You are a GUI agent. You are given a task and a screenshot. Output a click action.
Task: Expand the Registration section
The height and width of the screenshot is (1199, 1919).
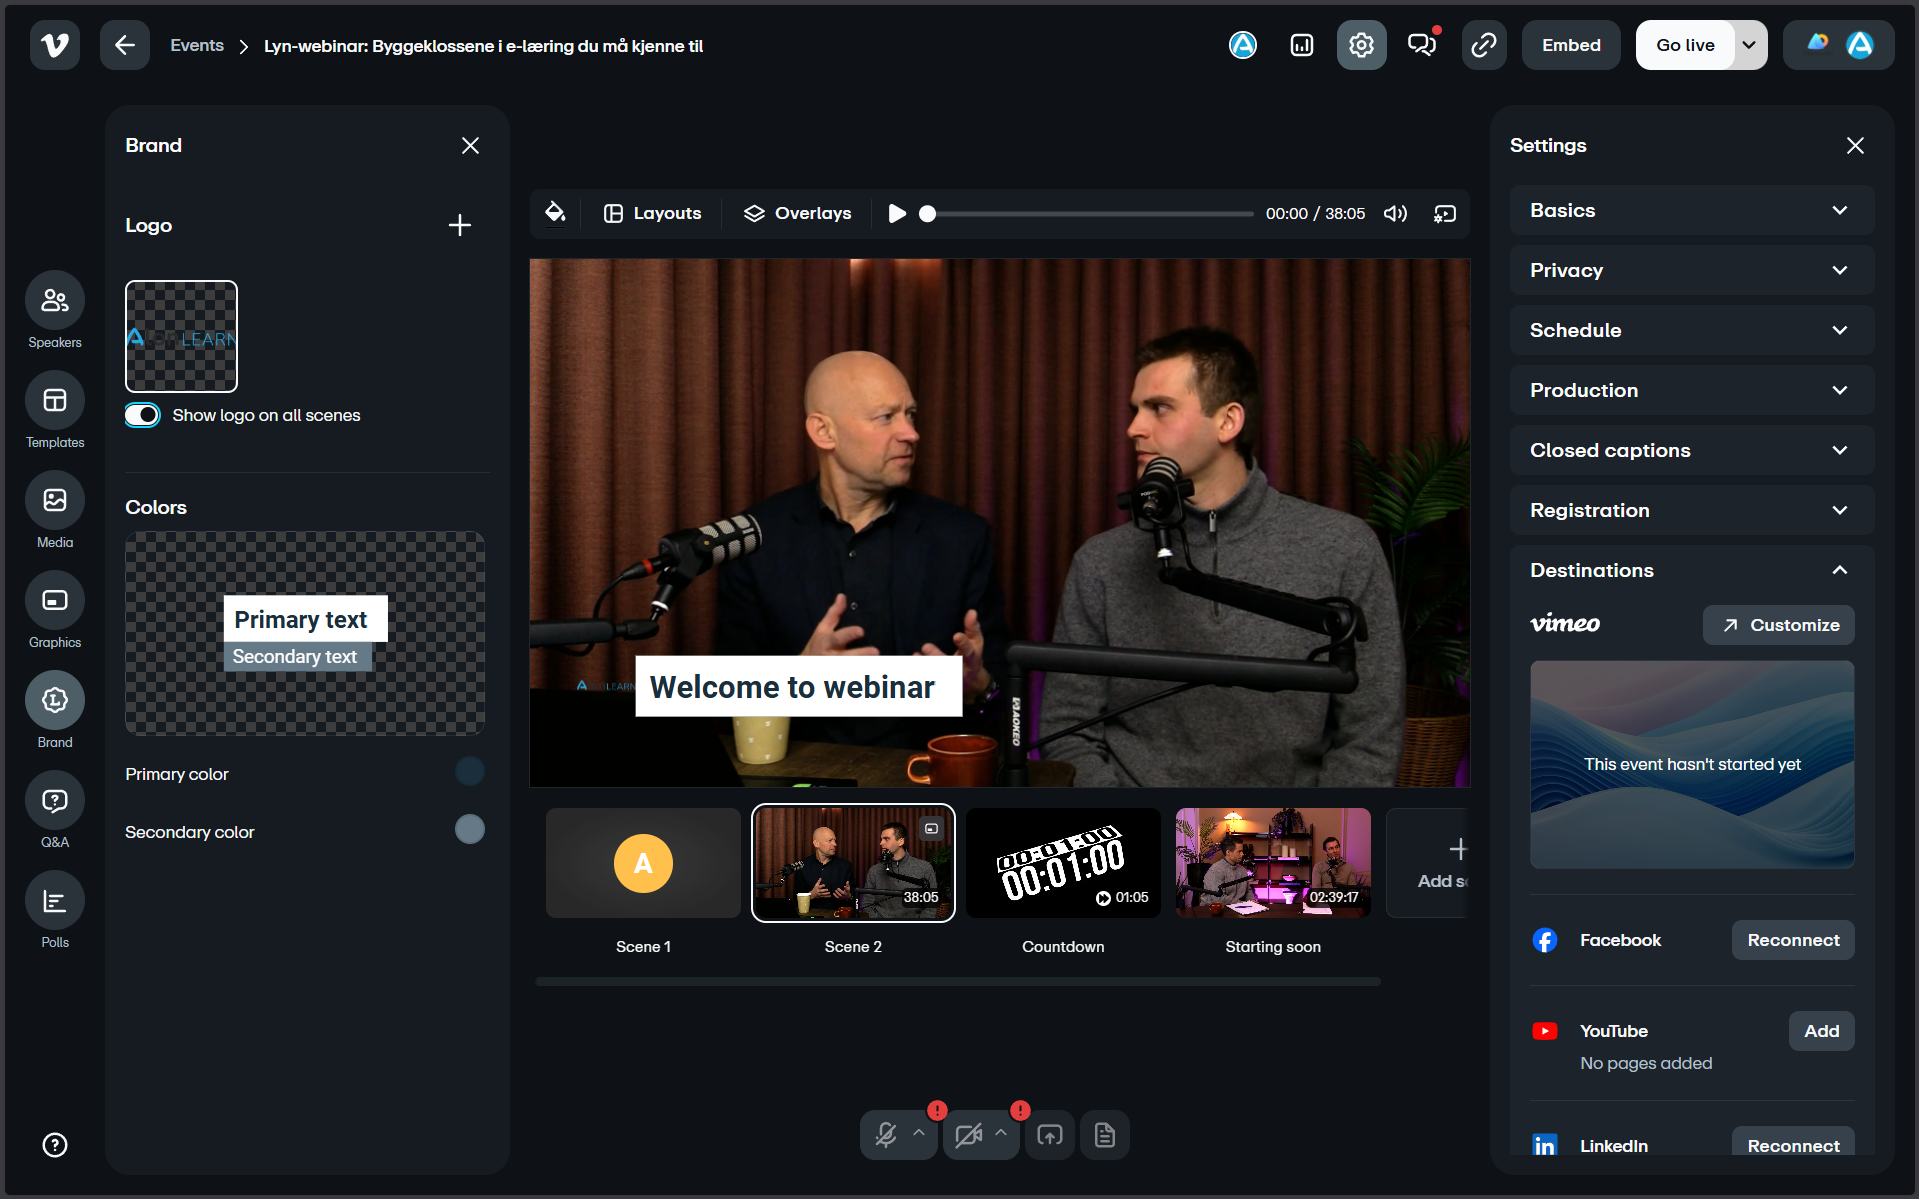pos(1692,510)
